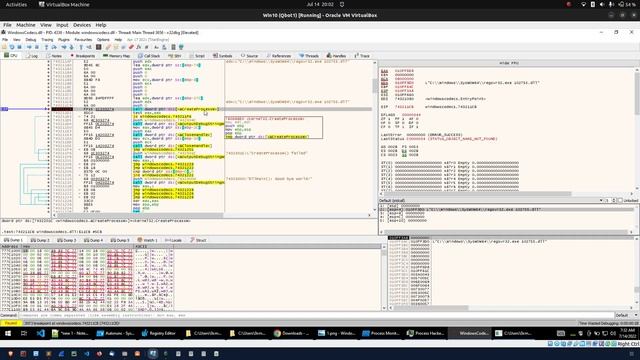The image size is (640, 360).
Task: Click the Stop debugging toolbar icon
Action: click(x=19, y=47)
